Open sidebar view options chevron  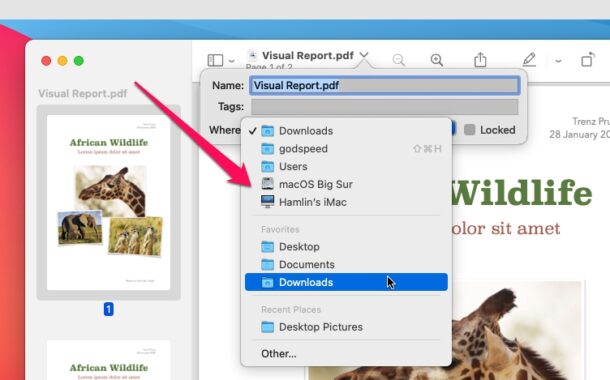pos(231,61)
